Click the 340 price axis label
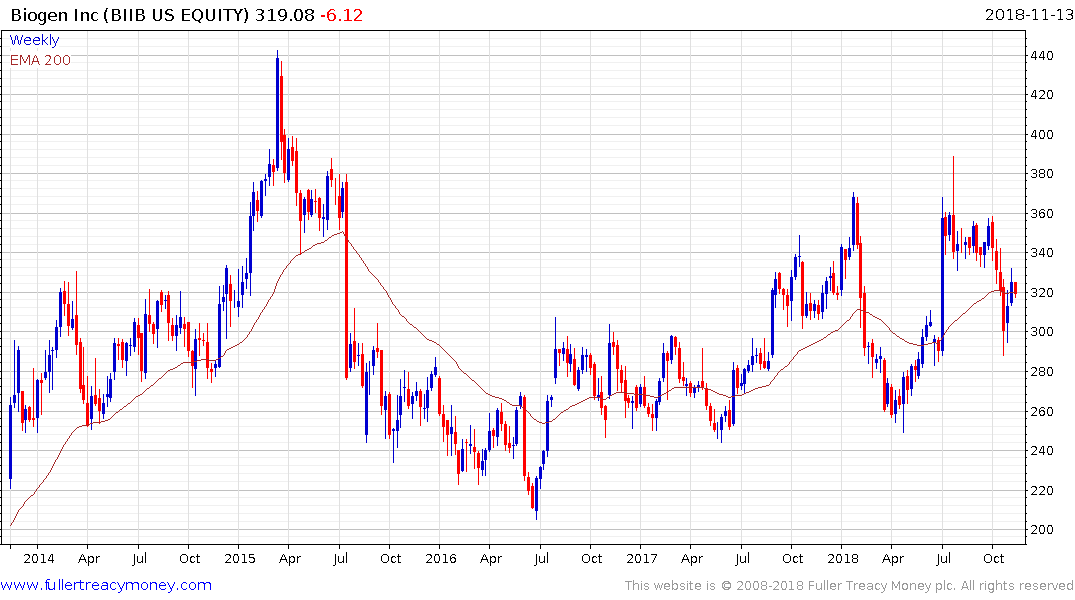Screen dimensions: 1075x600 [1042, 252]
